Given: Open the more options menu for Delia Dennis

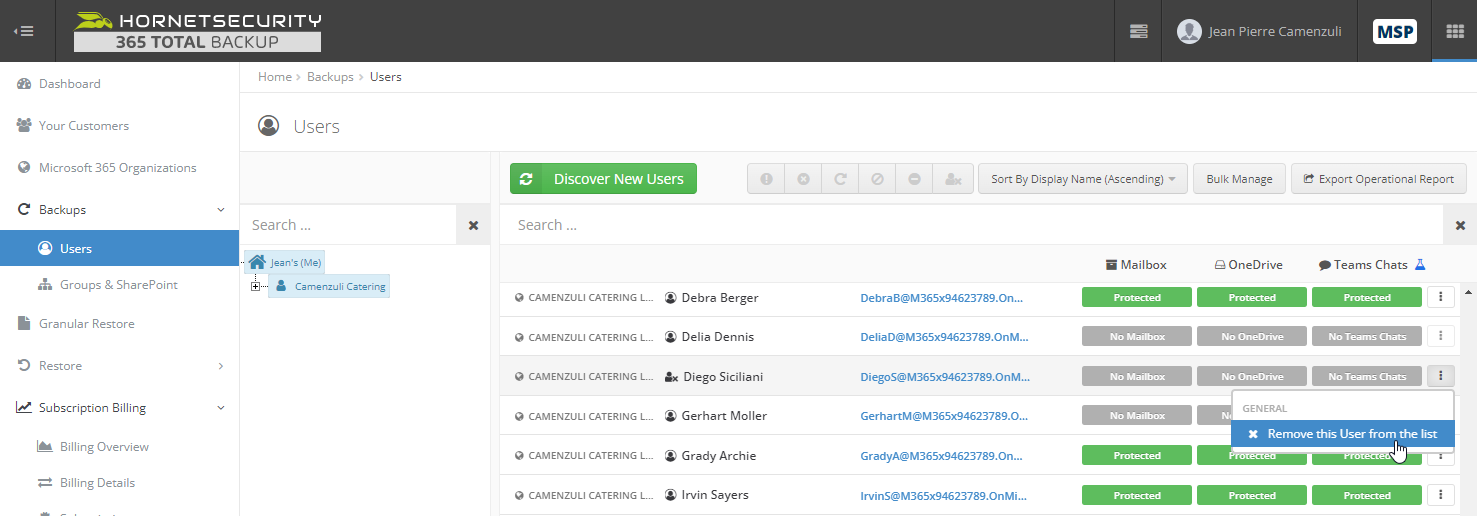Looking at the screenshot, I should tap(1441, 337).
